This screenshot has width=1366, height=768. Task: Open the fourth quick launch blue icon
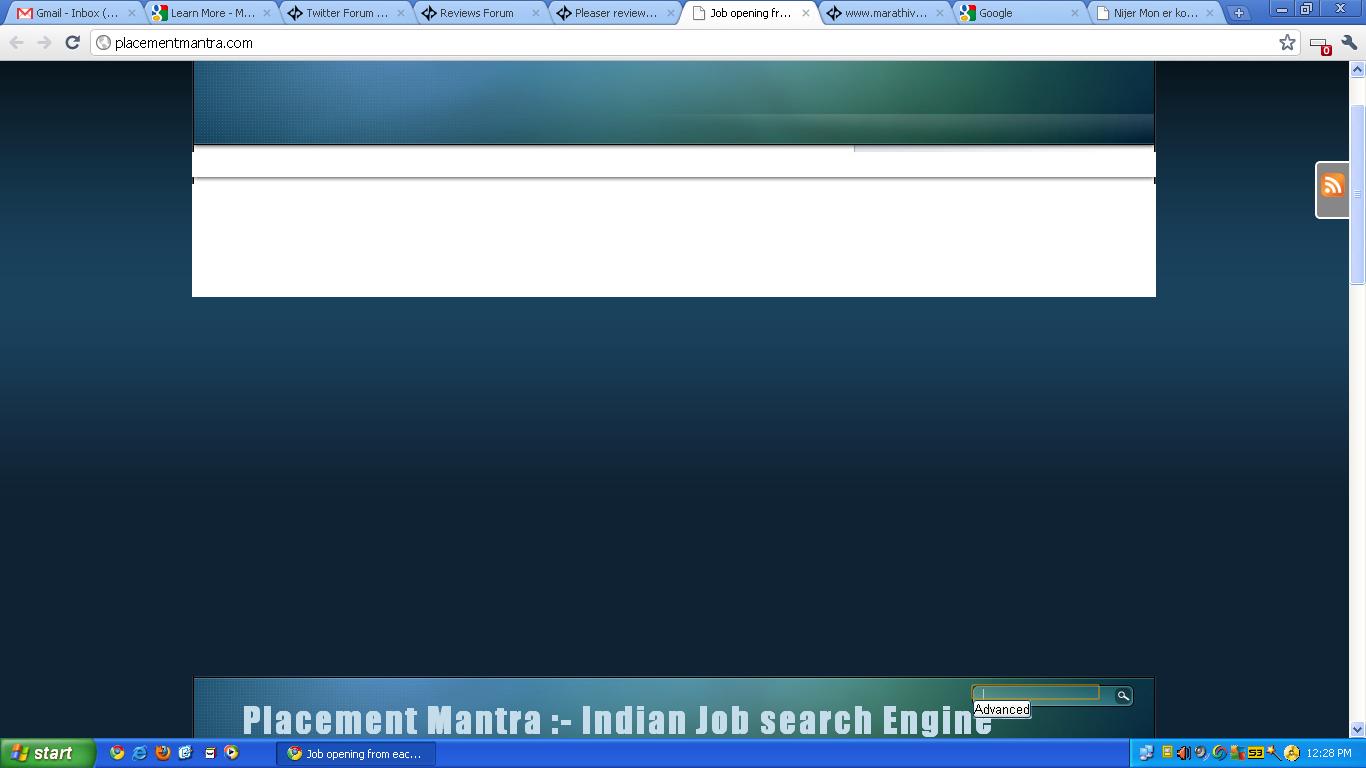[x=186, y=753]
